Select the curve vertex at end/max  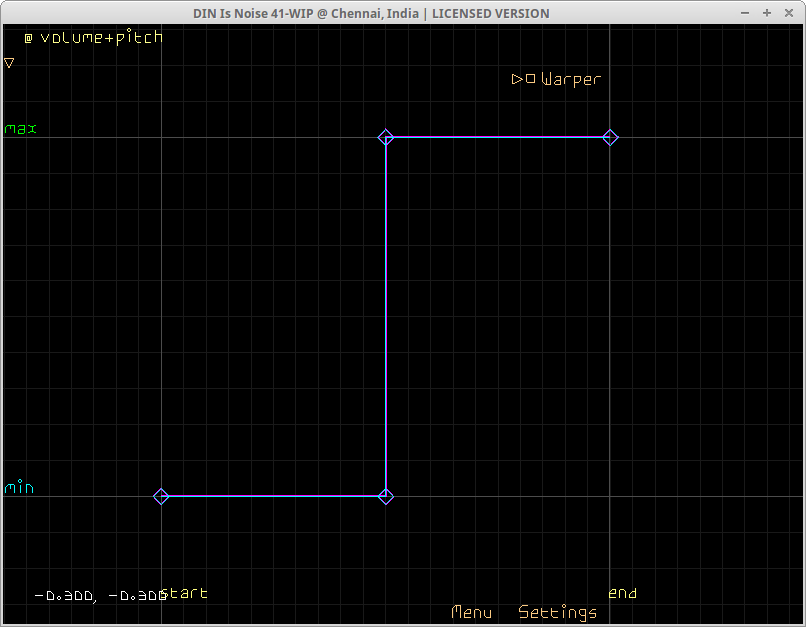pos(610,137)
